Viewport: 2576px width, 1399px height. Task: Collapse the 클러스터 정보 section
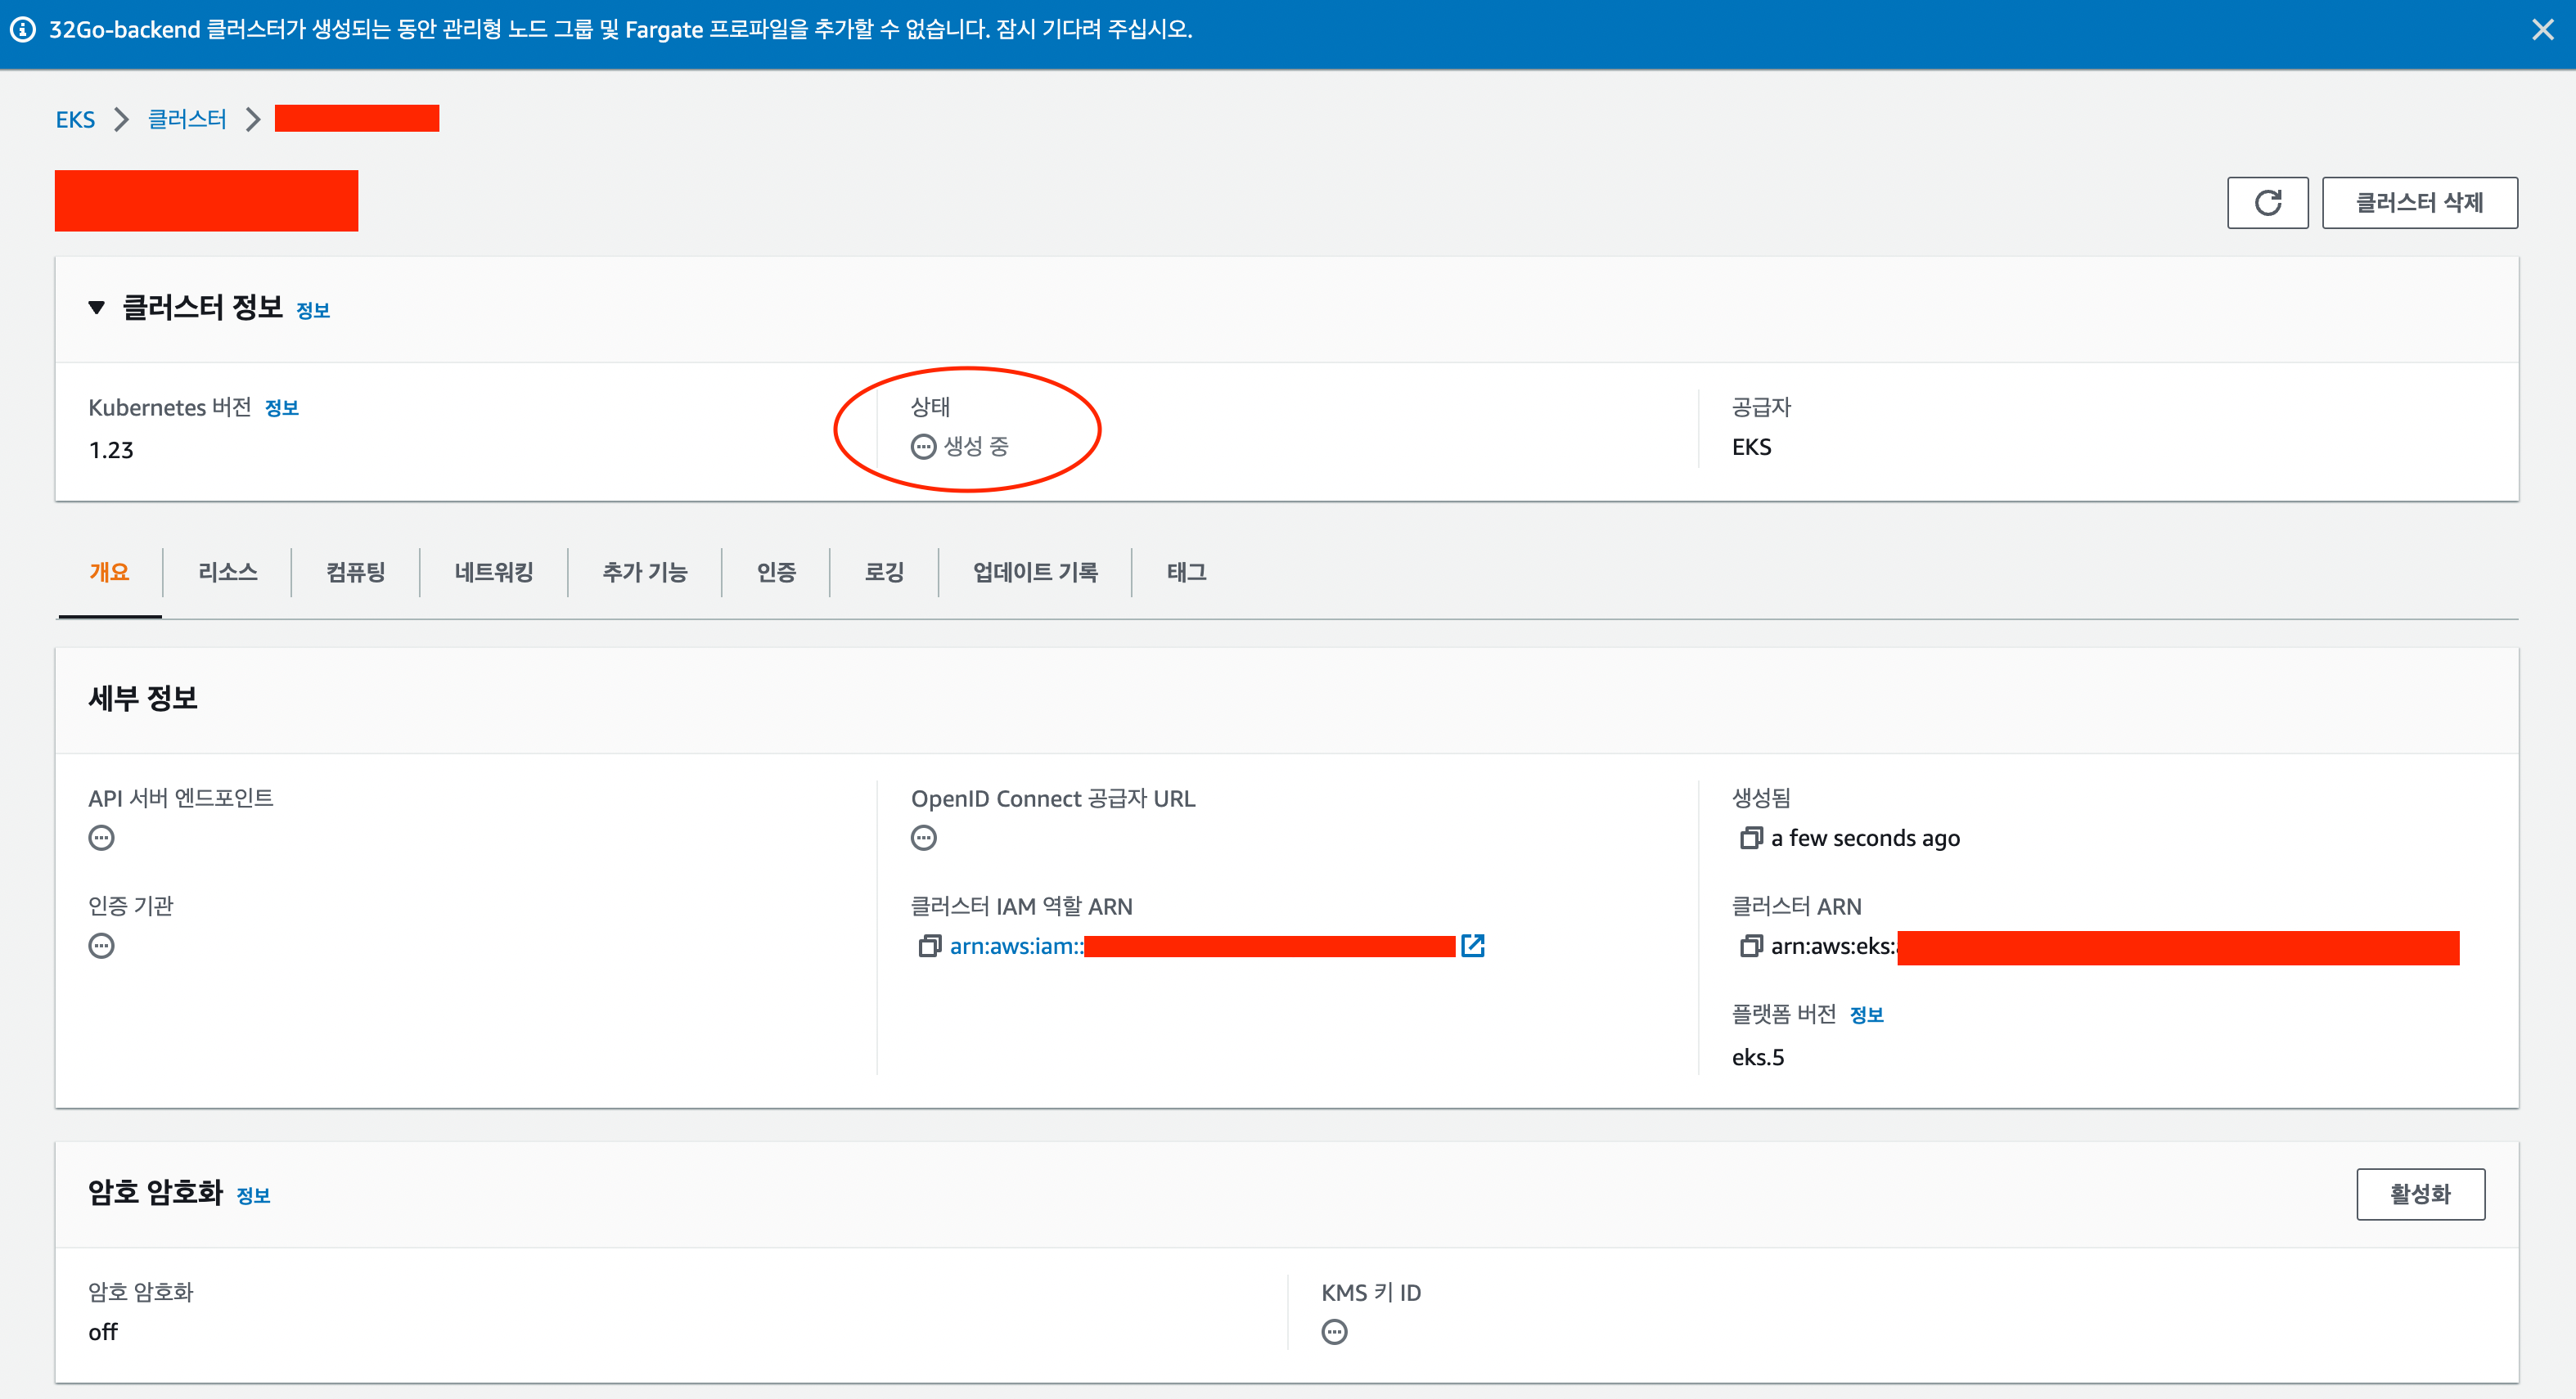point(97,308)
